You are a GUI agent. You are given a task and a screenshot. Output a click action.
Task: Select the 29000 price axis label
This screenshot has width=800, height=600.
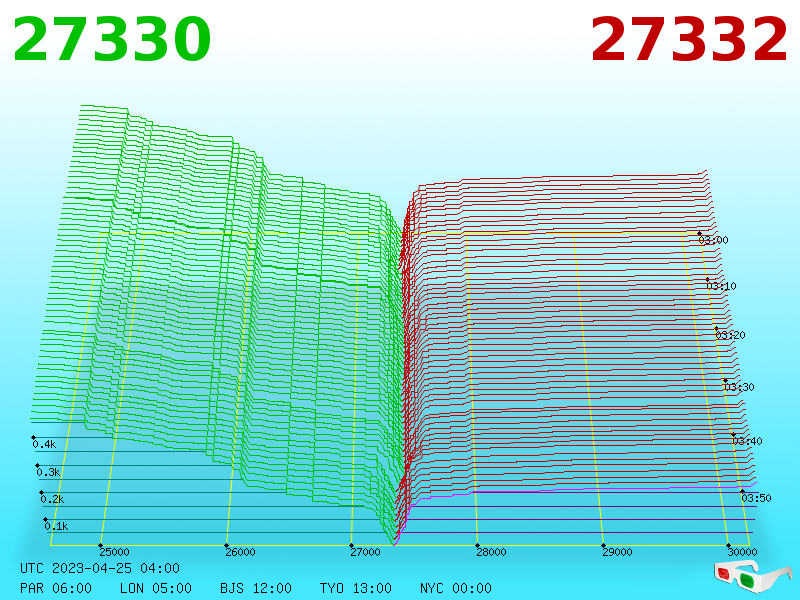click(617, 552)
